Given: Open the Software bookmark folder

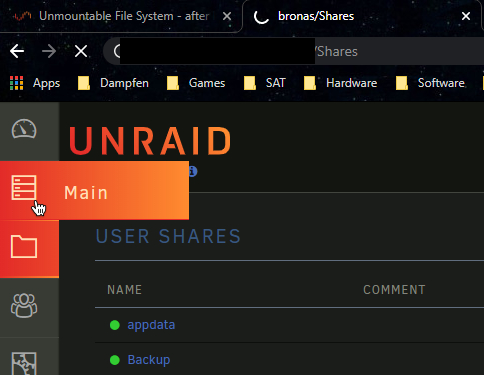Looking at the screenshot, I should click(x=430, y=83).
